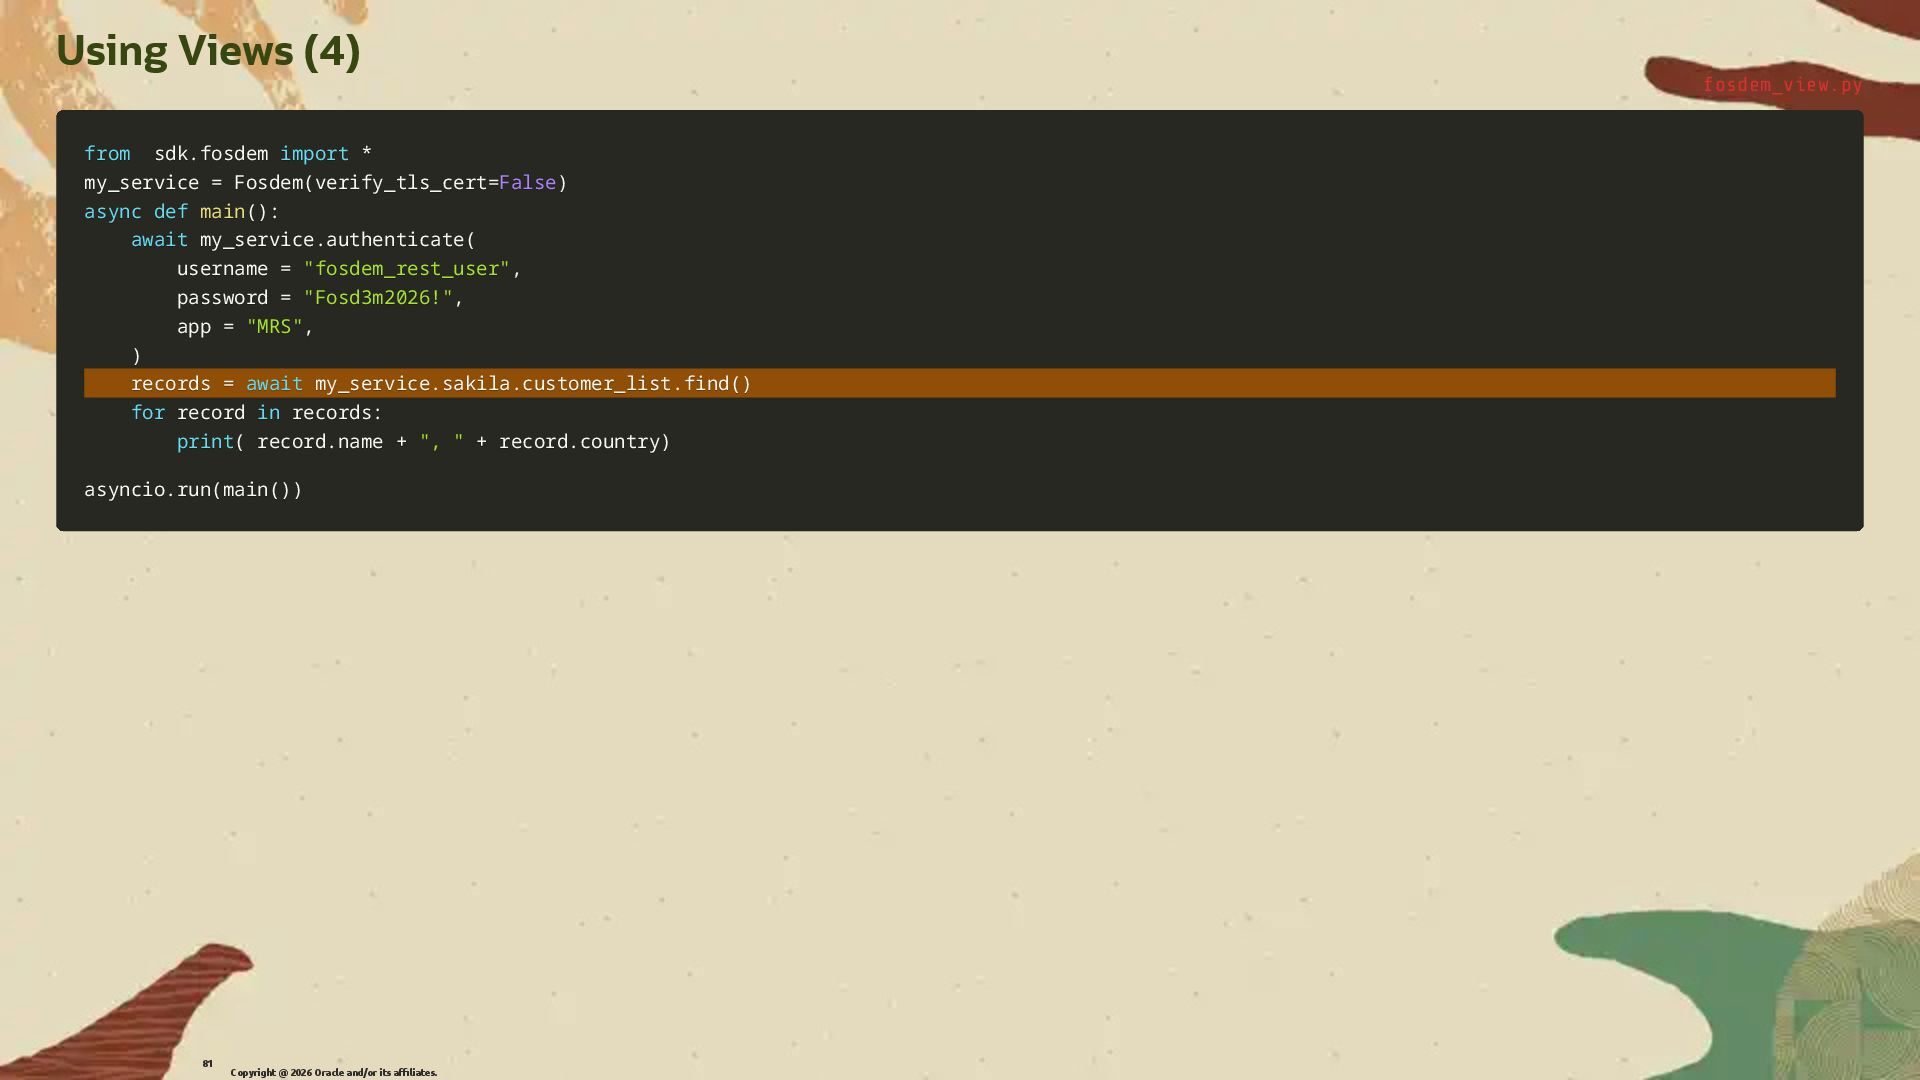
Task: Click the "fosdem_rest_user" username string
Action: coord(406,269)
